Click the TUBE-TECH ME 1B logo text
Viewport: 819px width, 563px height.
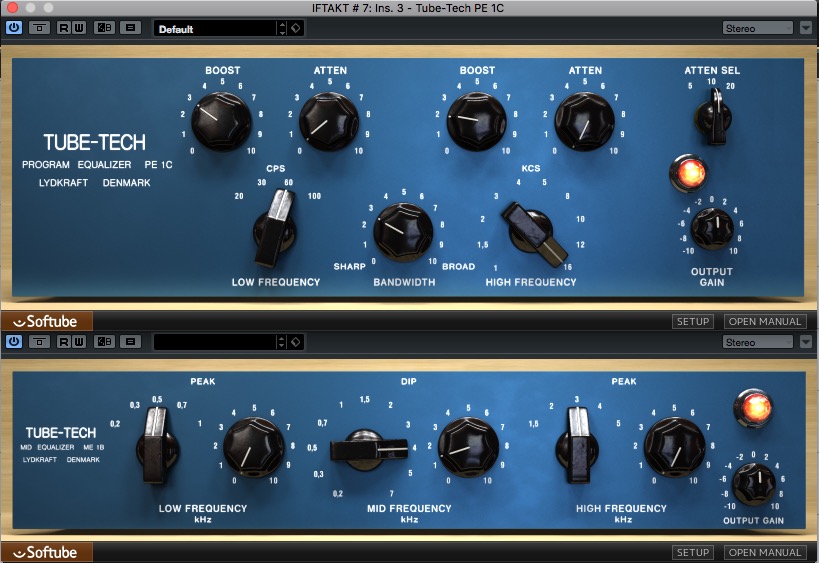click(61, 432)
